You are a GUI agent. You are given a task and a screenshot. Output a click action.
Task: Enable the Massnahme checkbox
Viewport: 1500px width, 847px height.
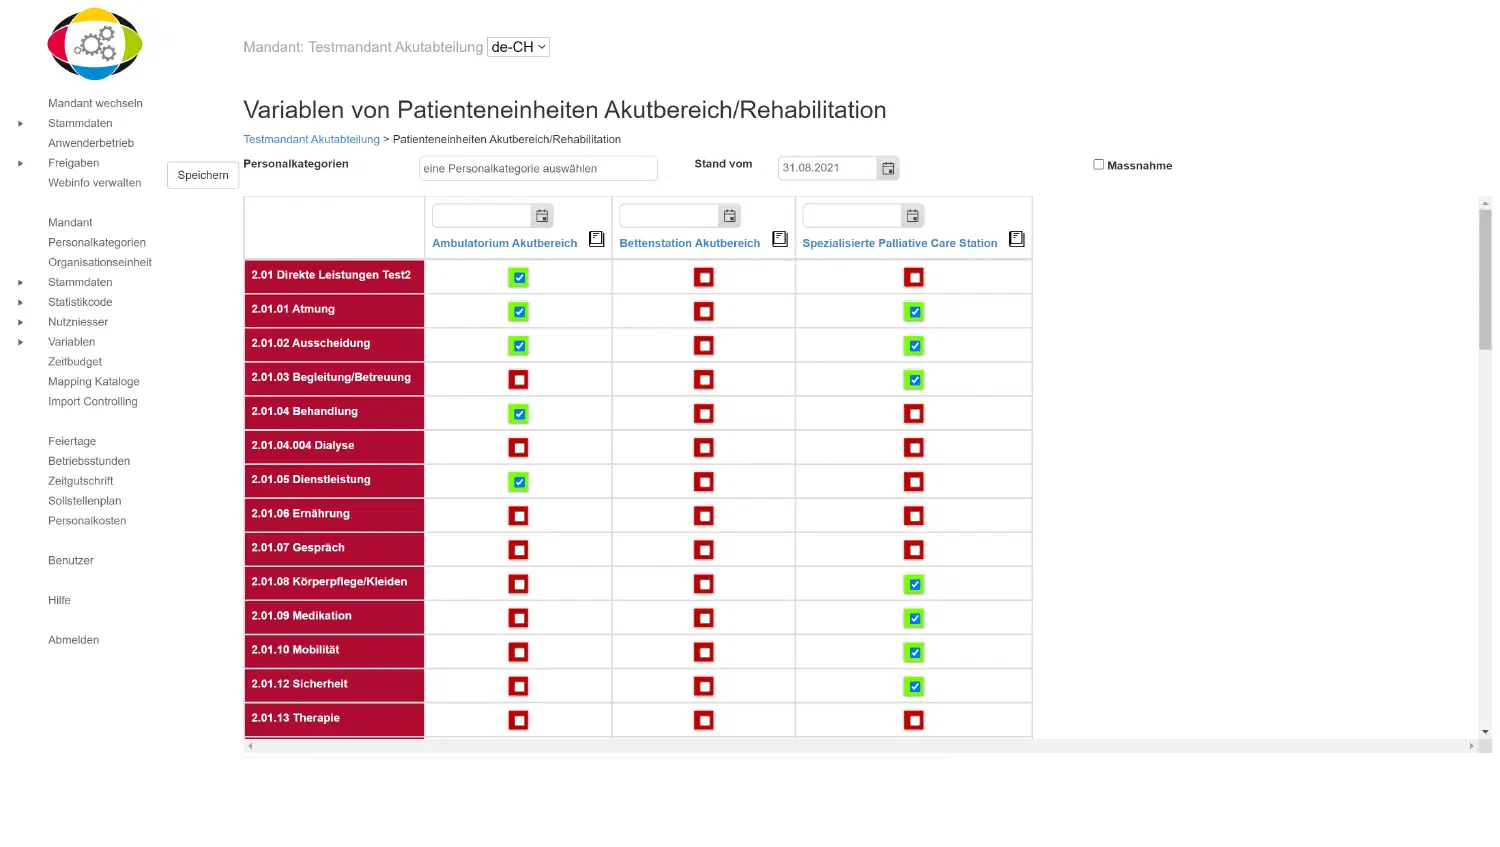click(x=1098, y=164)
